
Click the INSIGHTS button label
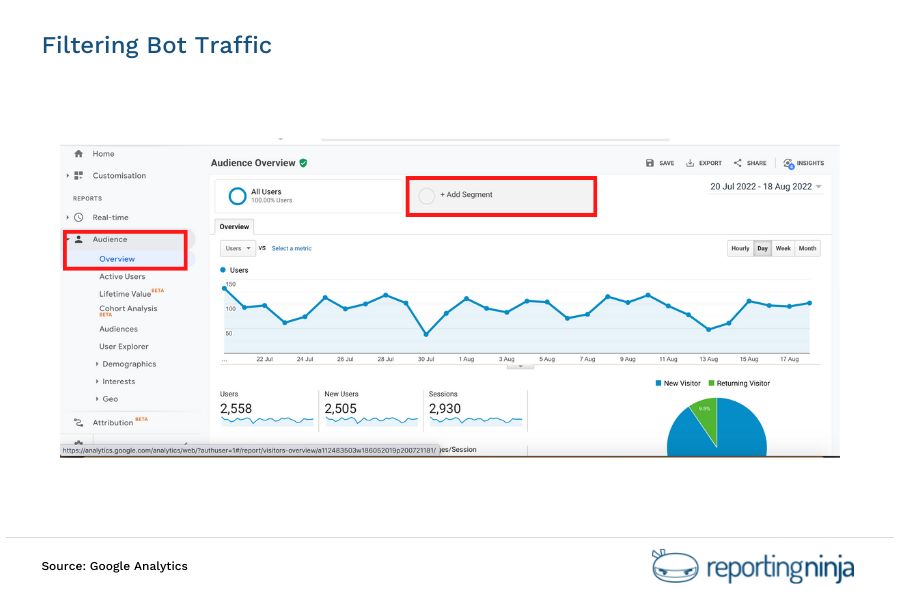click(x=810, y=163)
